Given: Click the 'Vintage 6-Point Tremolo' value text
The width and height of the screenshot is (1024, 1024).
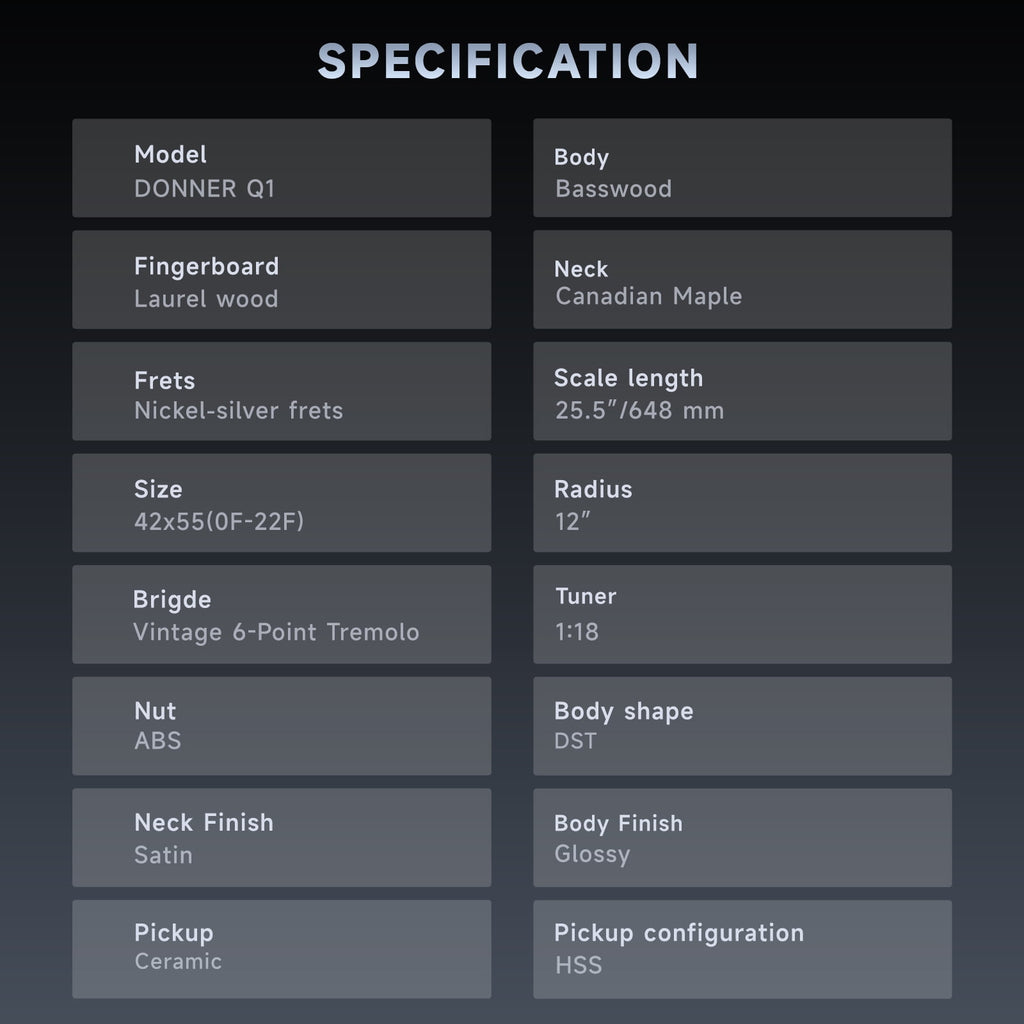Looking at the screenshot, I should pyautogui.click(x=276, y=632).
